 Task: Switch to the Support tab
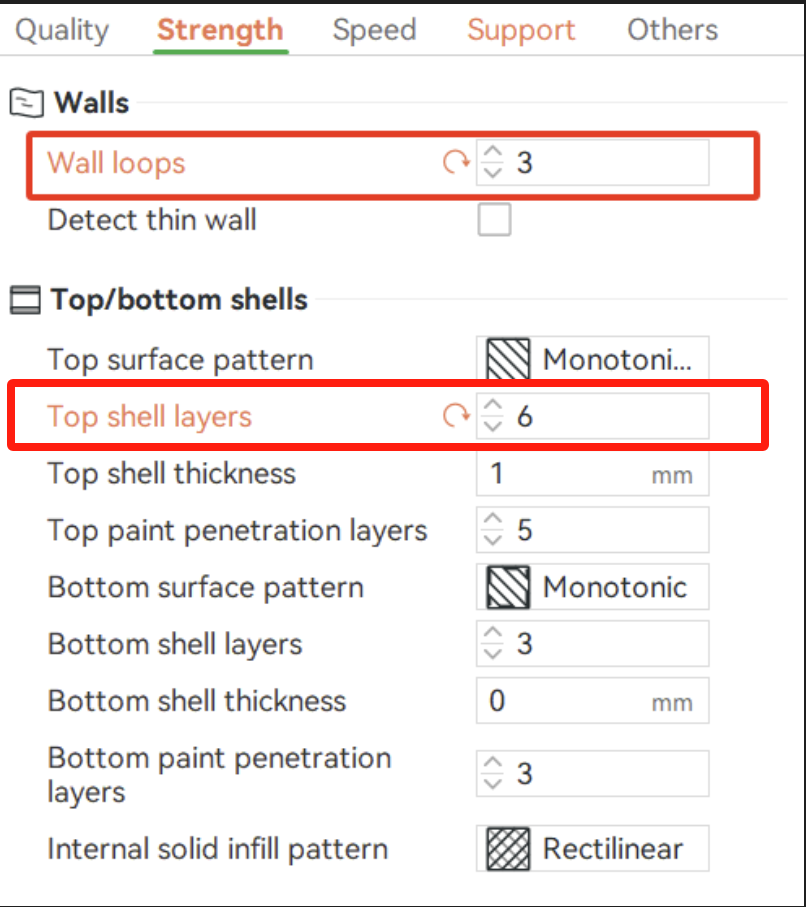click(x=520, y=30)
